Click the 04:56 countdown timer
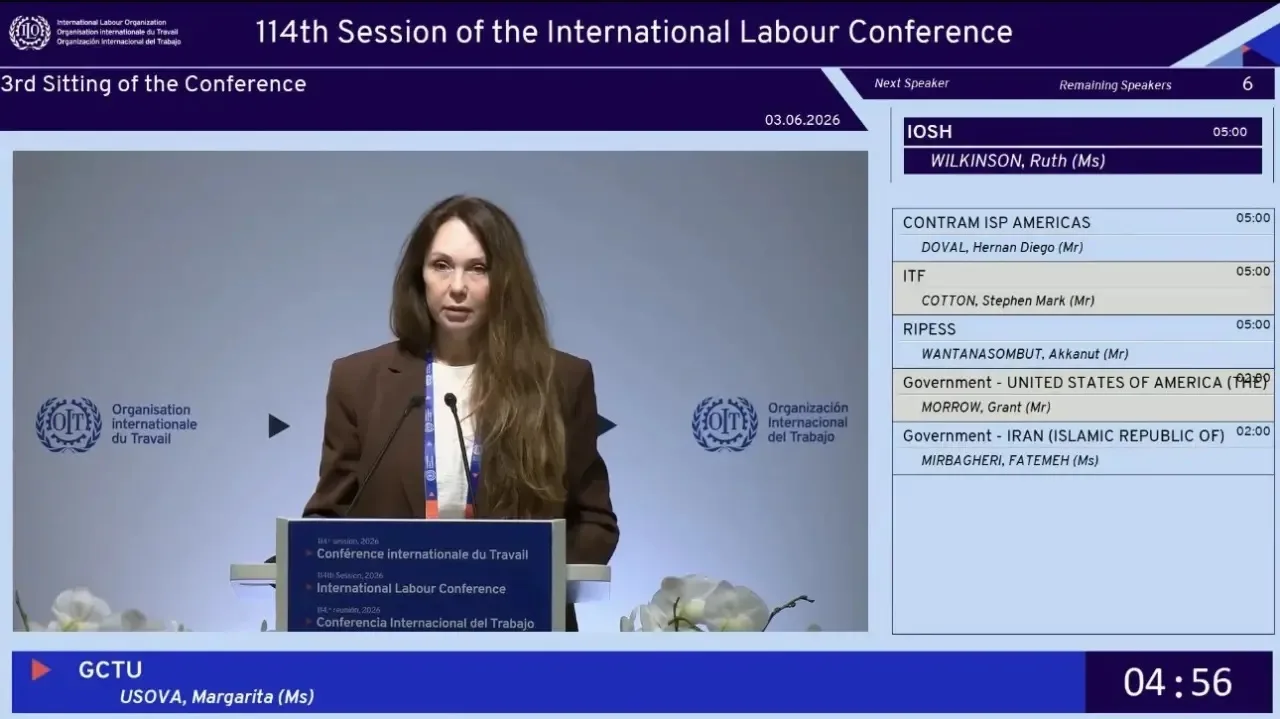The image size is (1280, 719). coord(1178,683)
